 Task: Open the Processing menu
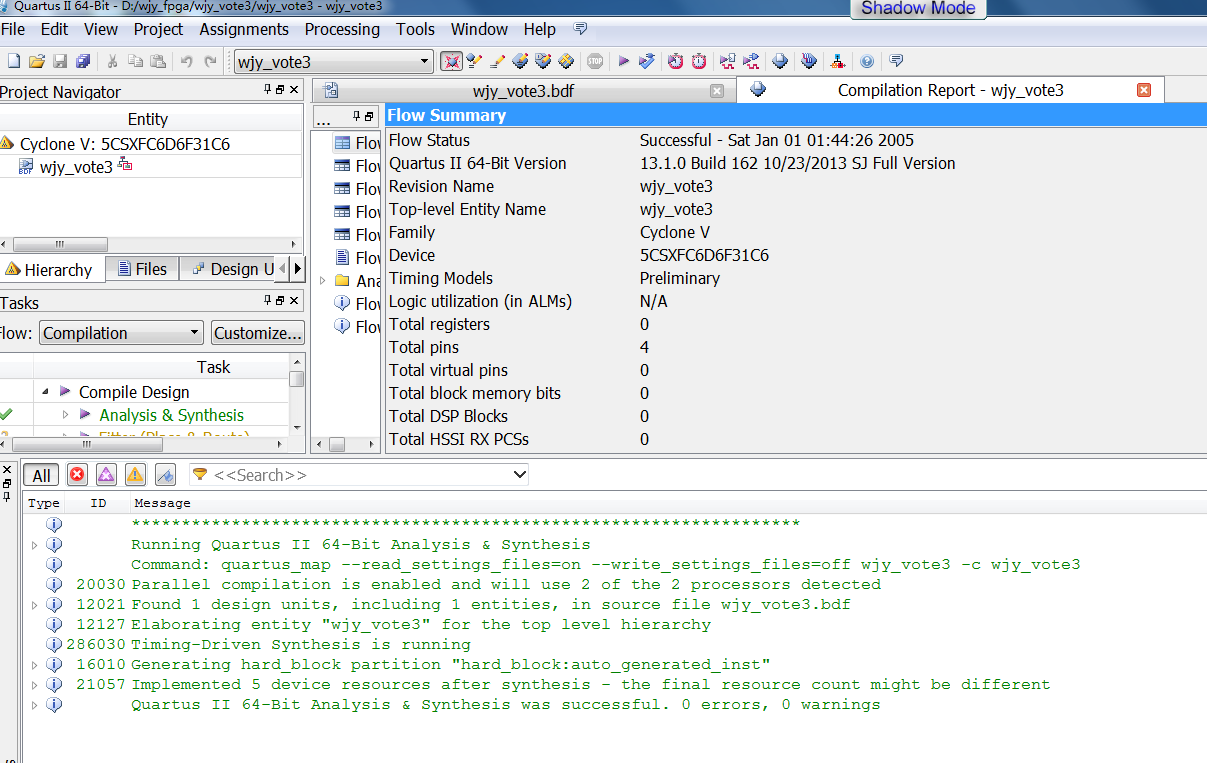coord(342,29)
